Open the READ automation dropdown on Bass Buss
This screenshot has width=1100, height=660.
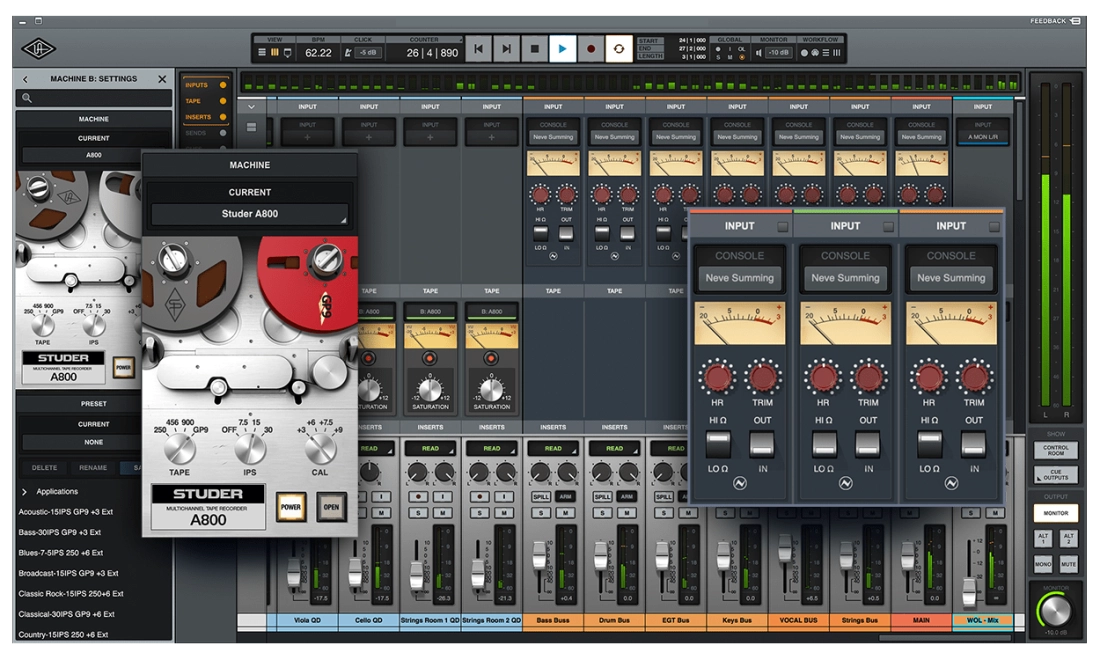pos(553,449)
